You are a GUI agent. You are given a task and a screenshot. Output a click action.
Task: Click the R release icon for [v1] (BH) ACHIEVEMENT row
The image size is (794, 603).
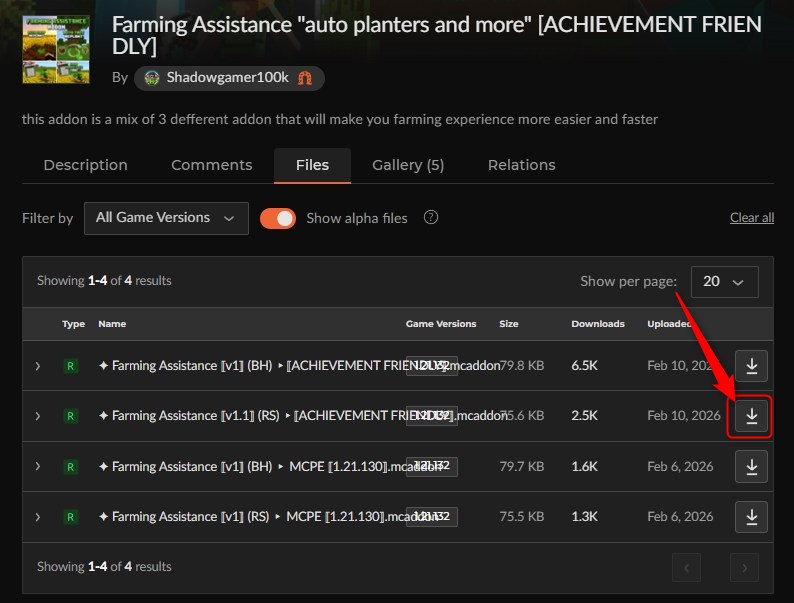tap(70, 366)
